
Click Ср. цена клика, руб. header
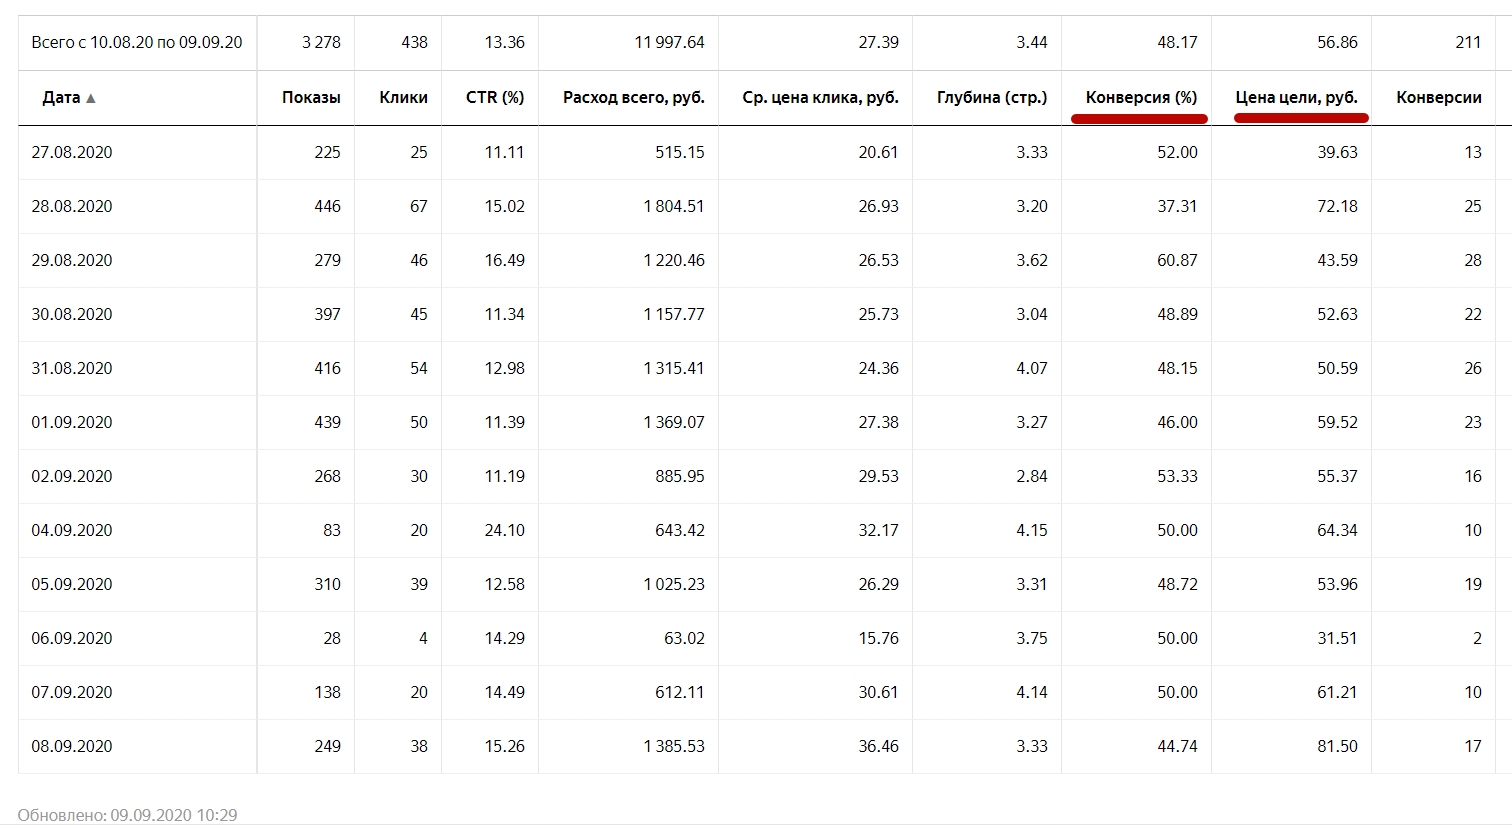click(820, 98)
